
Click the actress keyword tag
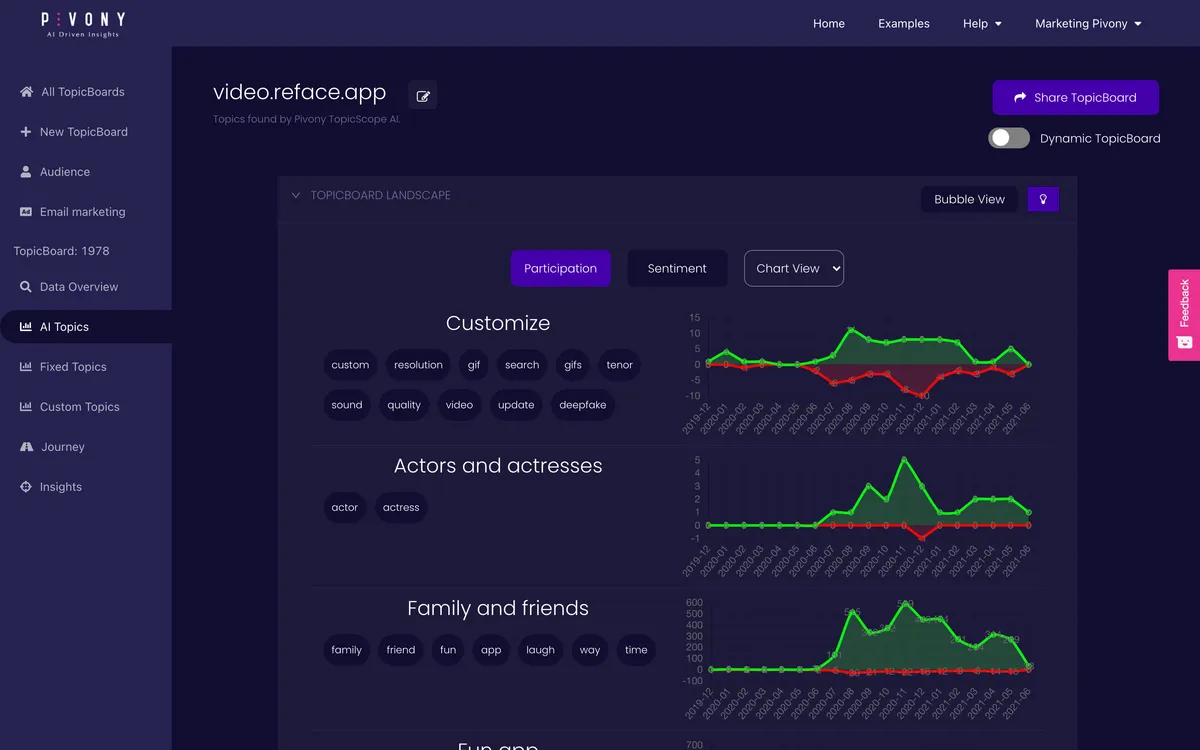[x=401, y=508]
